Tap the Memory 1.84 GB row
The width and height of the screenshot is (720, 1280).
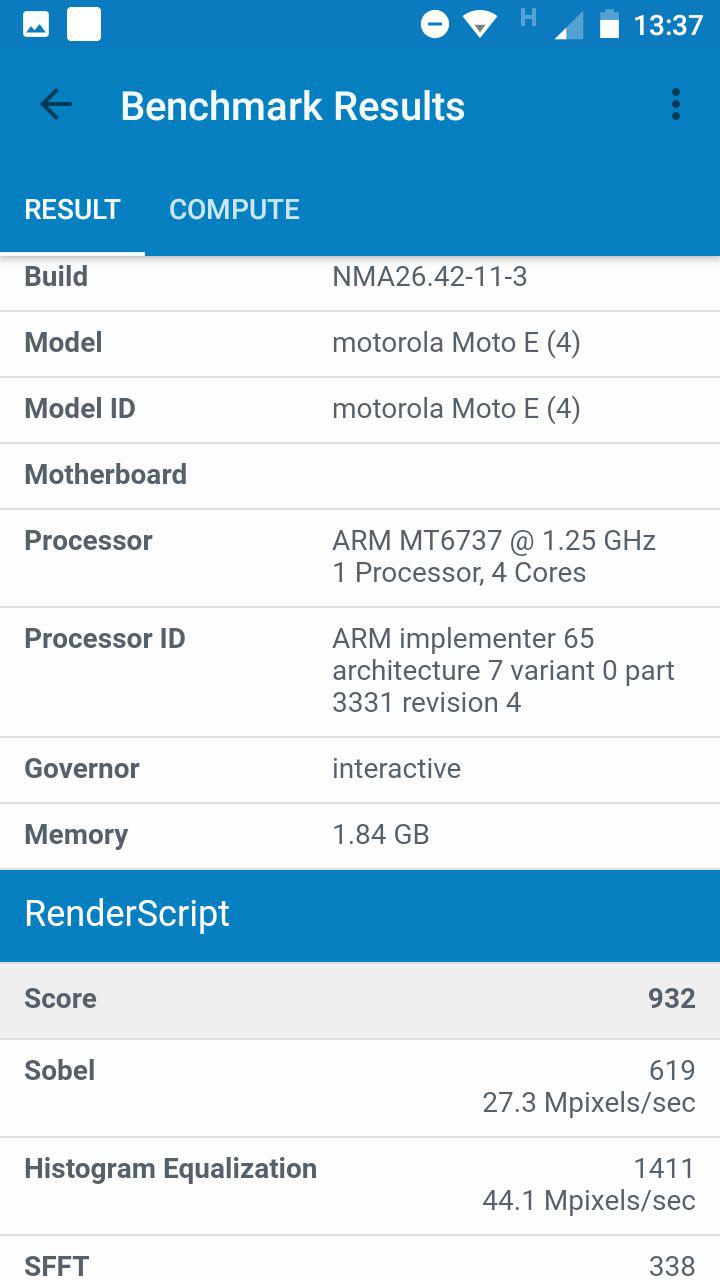(360, 835)
